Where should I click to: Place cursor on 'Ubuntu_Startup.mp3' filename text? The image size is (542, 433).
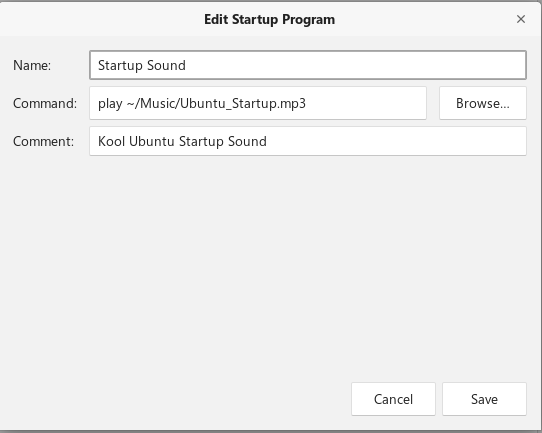point(243,103)
